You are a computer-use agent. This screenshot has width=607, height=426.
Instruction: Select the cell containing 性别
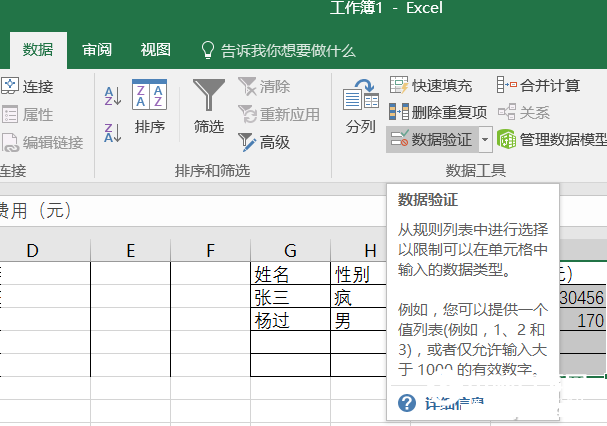pyautogui.click(x=356, y=274)
